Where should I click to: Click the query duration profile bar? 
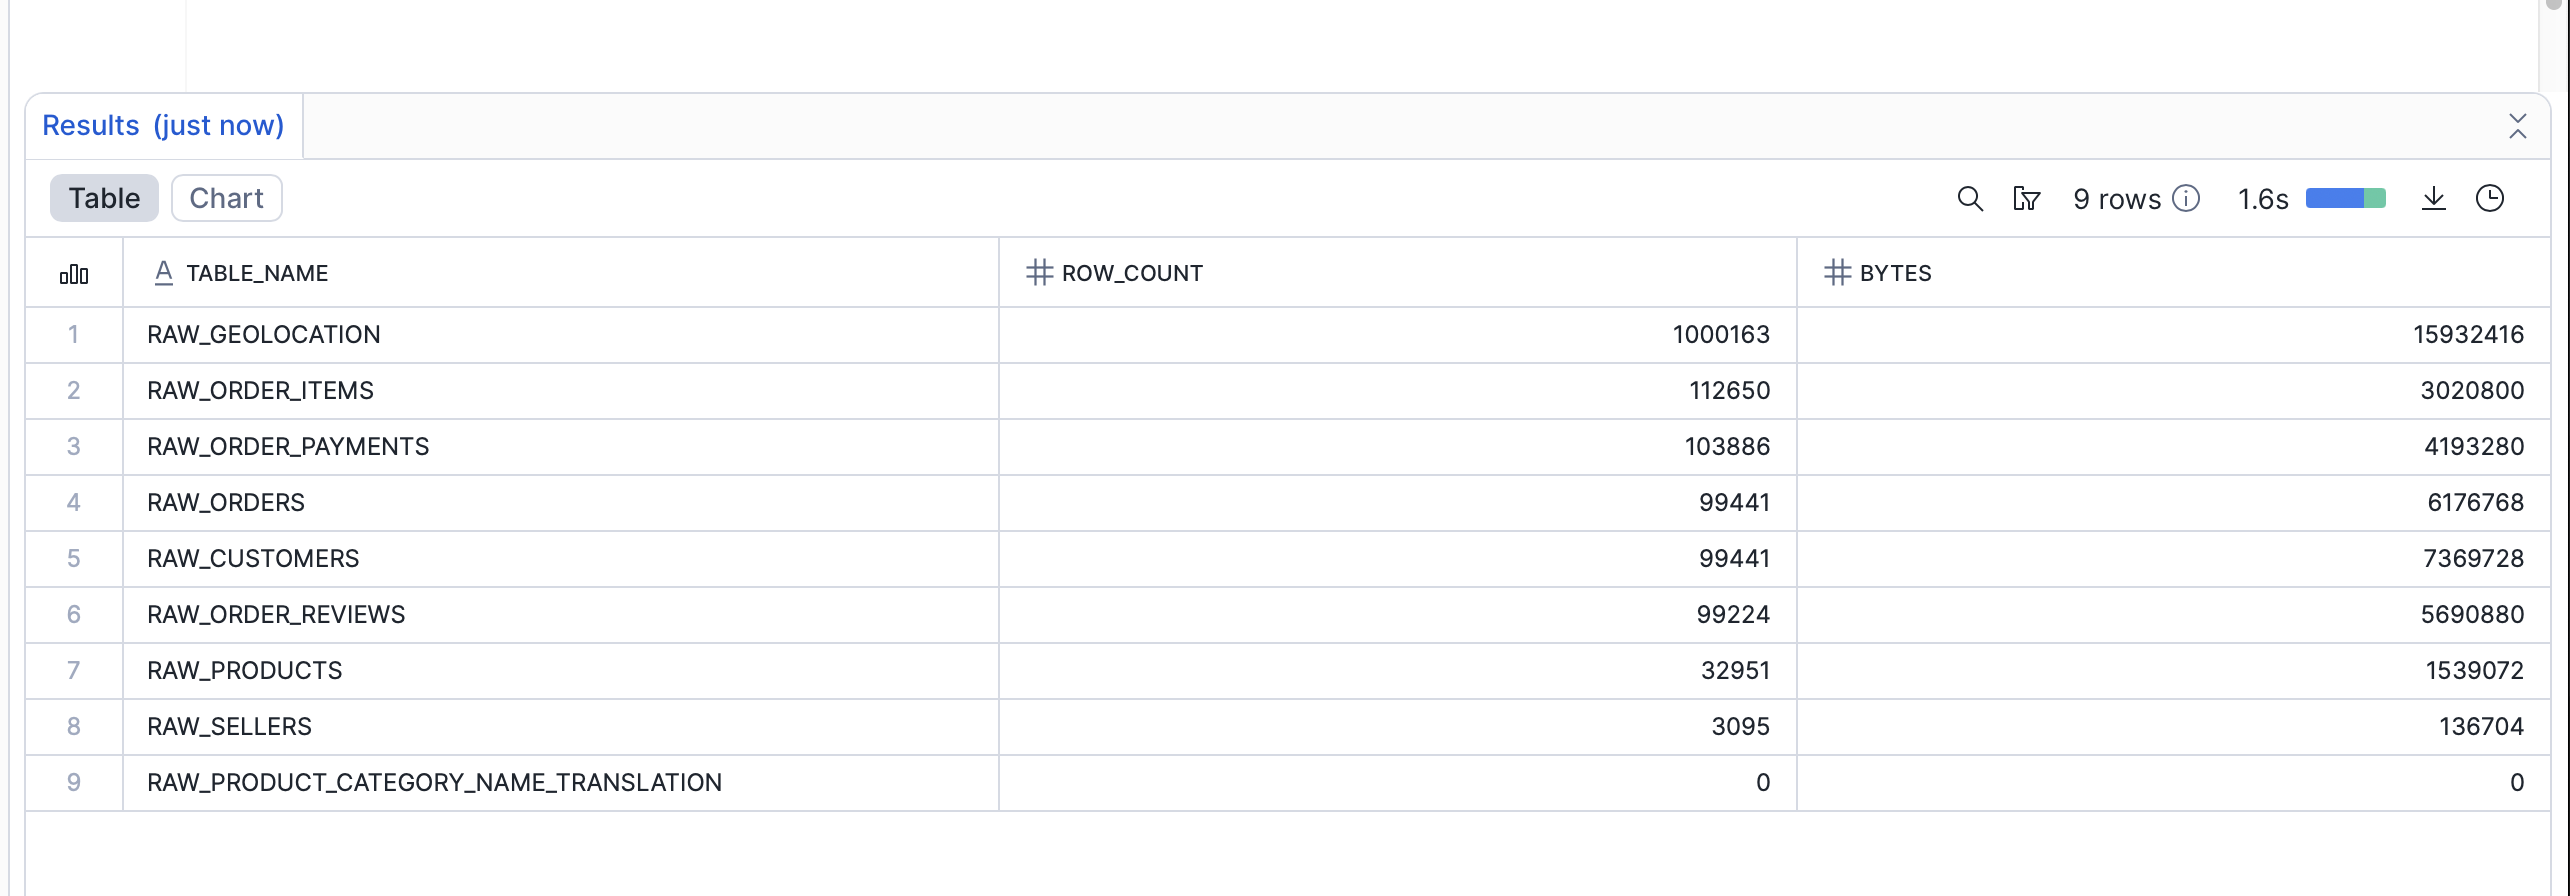[x=2345, y=198]
